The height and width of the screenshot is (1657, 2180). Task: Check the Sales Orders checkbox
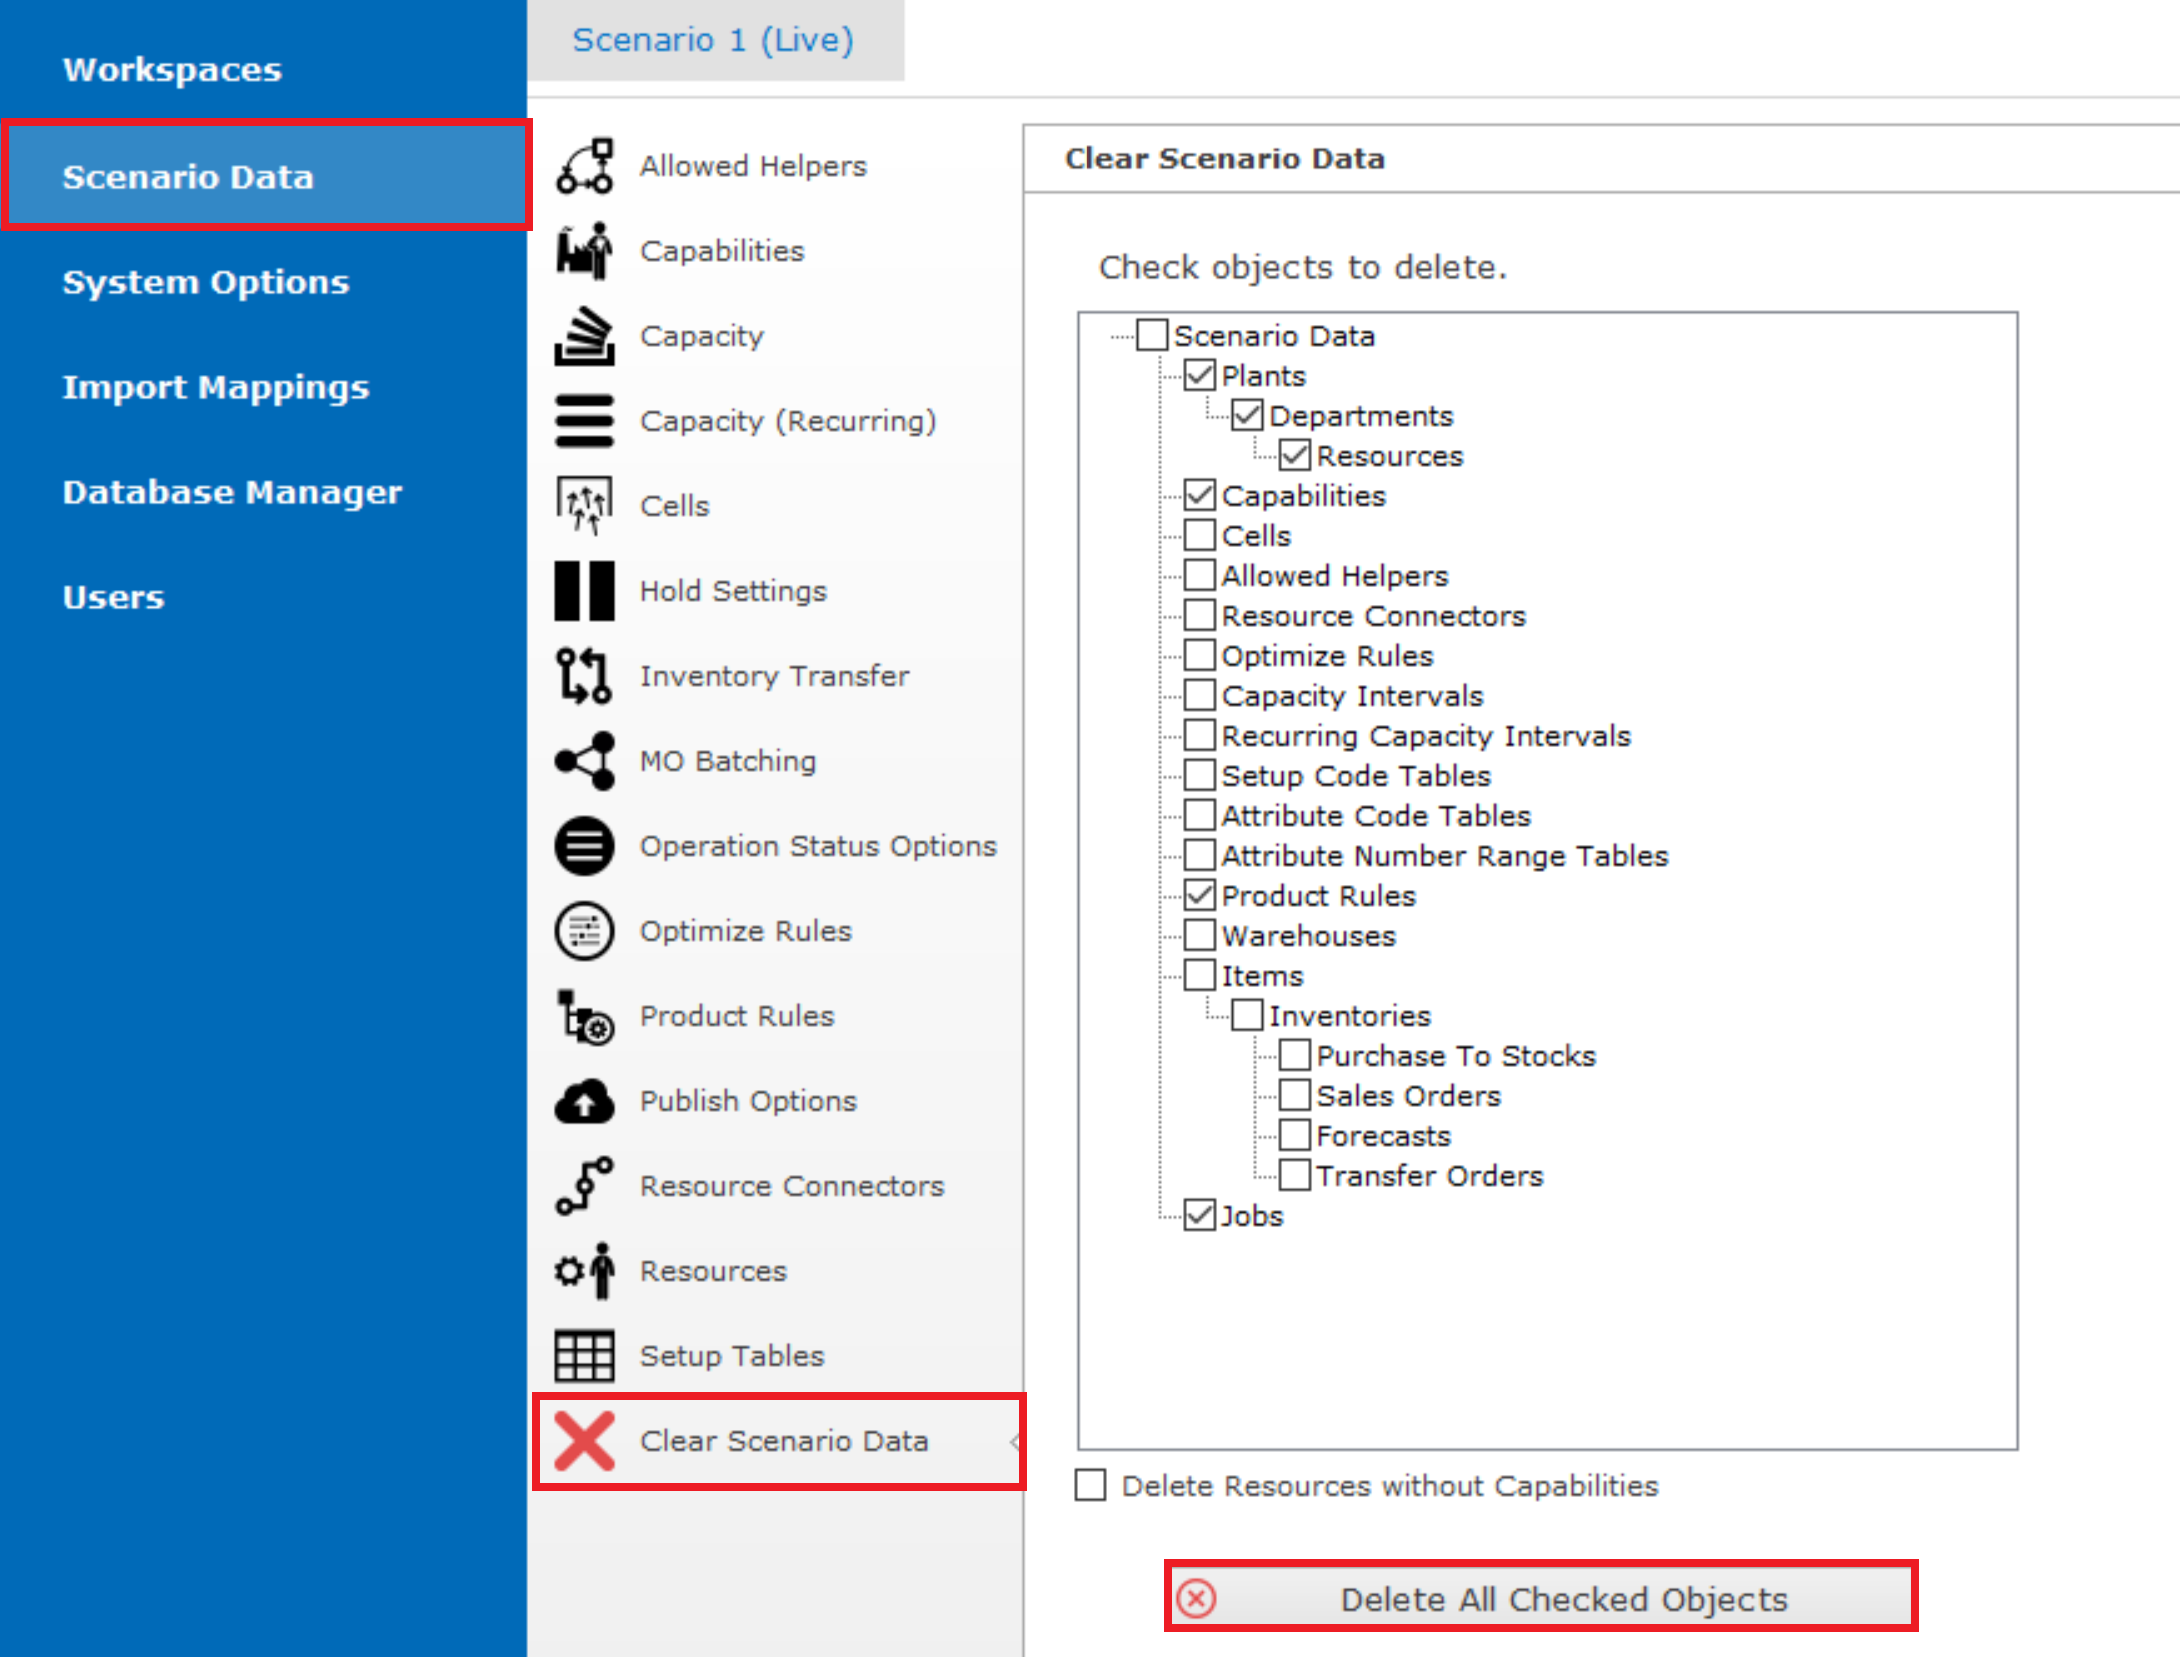click(x=1295, y=1095)
